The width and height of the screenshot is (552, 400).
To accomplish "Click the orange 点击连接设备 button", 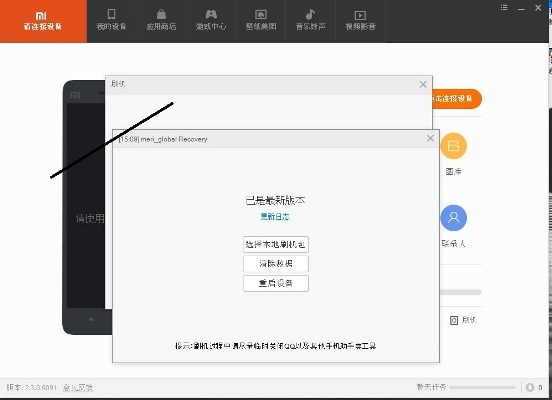I will (x=457, y=99).
